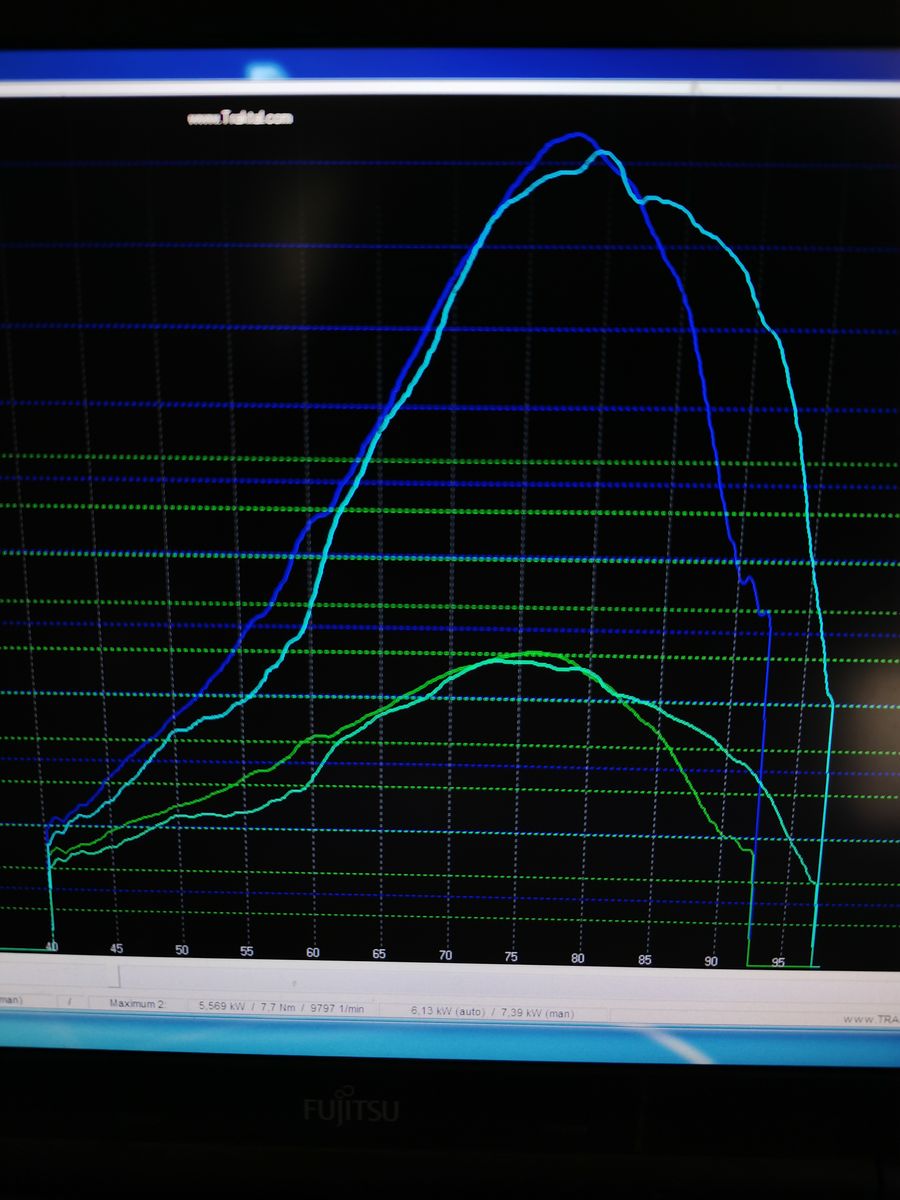The width and height of the screenshot is (900, 1200).
Task: Click the 90 x-axis tick label
Action: (x=711, y=961)
